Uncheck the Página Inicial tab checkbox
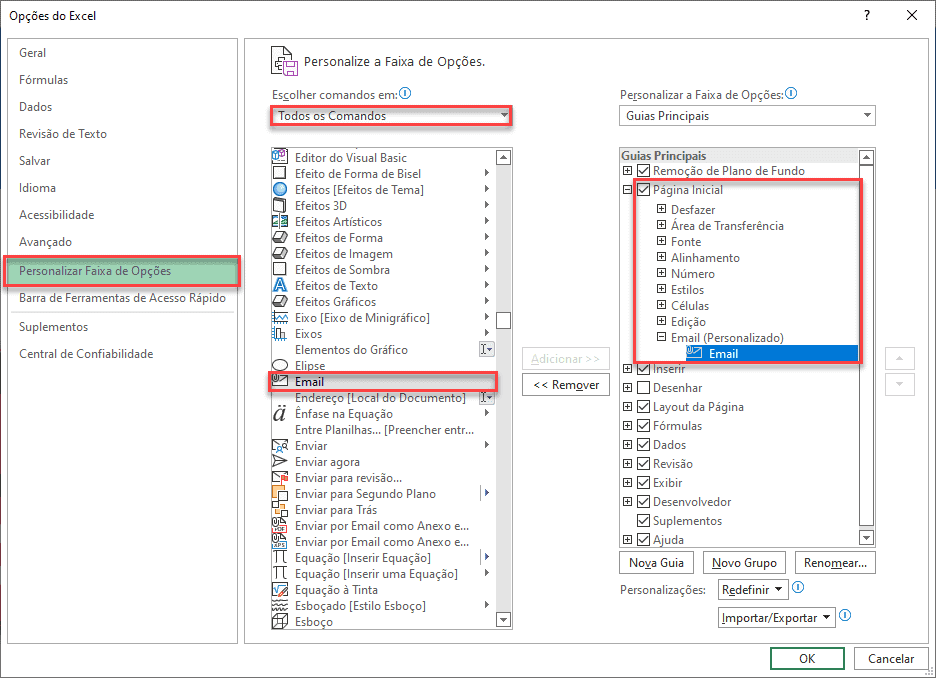Screen dimensions: 936x678 pyautogui.click(x=644, y=190)
